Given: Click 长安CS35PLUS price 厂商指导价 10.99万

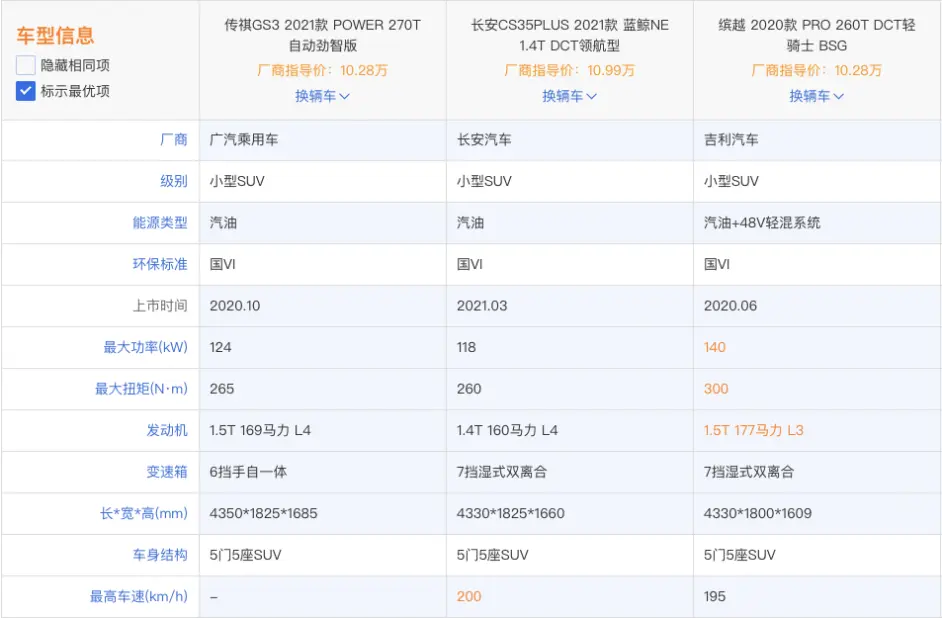Looking at the screenshot, I should click(570, 70).
